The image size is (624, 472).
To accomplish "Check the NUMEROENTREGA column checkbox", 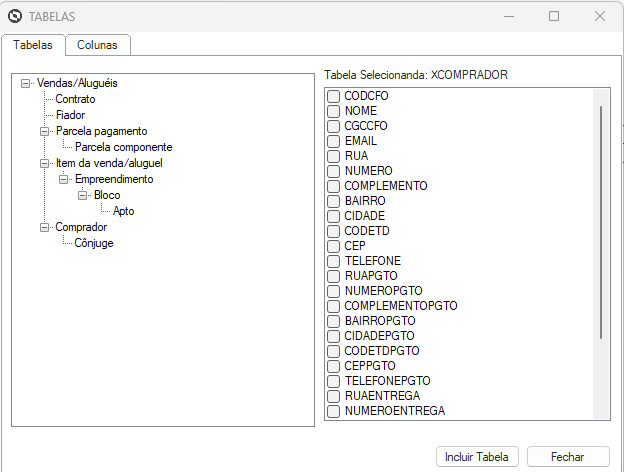I will pos(333,411).
